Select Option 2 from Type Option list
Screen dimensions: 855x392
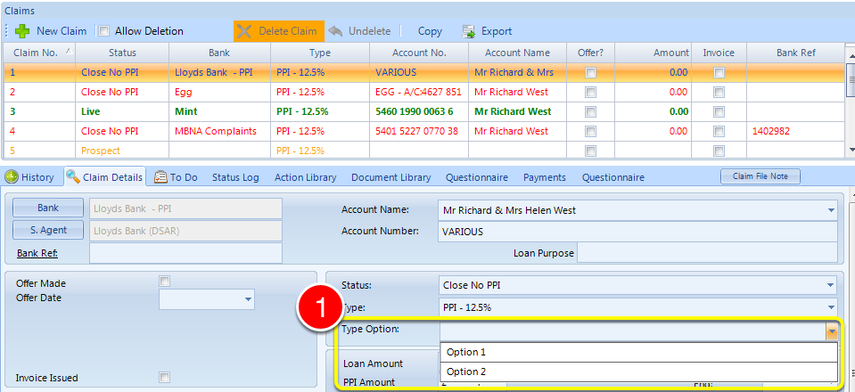[x=639, y=372]
